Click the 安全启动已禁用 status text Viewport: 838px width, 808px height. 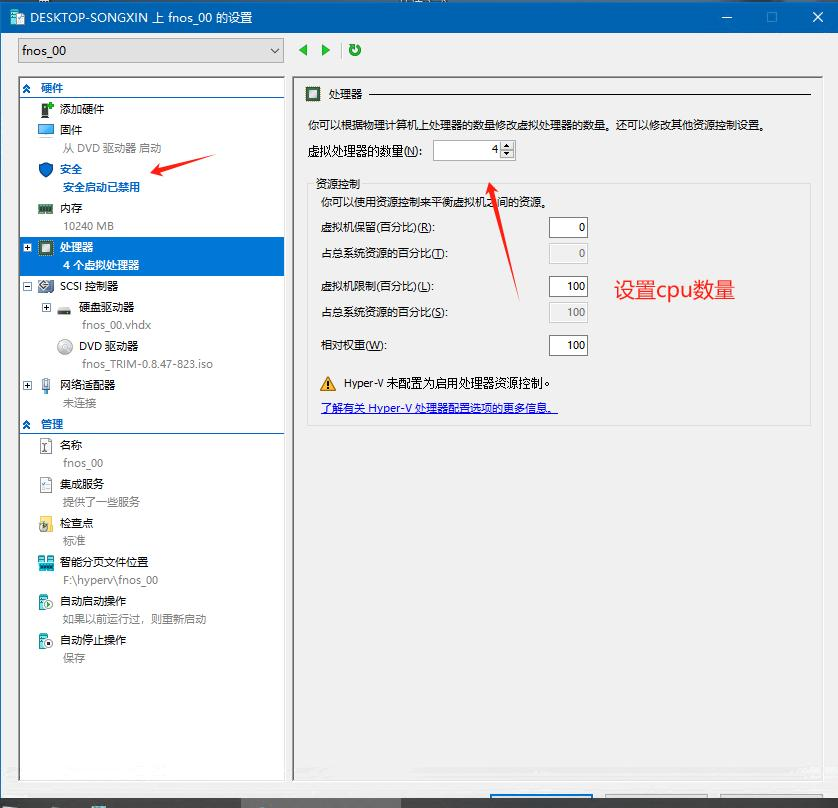point(101,188)
